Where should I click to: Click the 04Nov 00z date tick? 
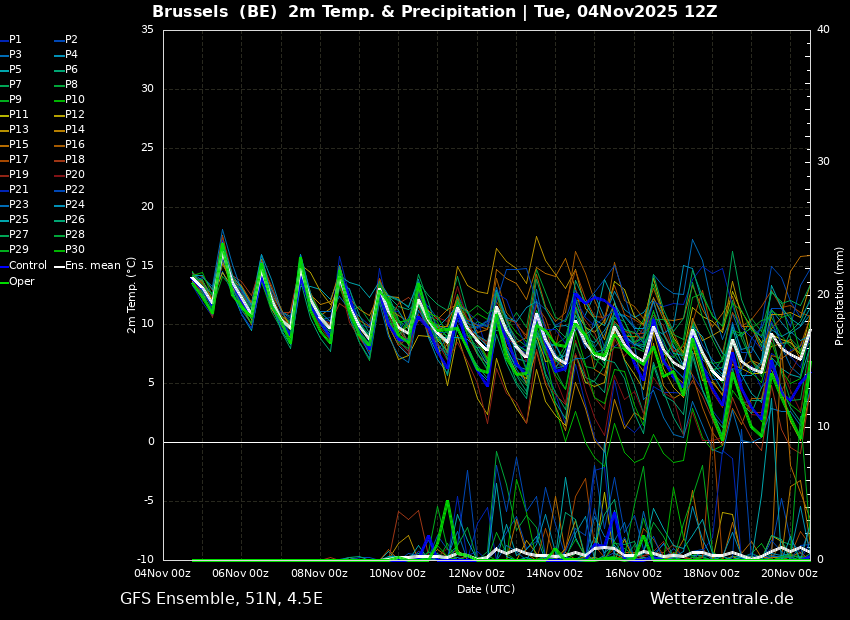pyautogui.click(x=163, y=574)
